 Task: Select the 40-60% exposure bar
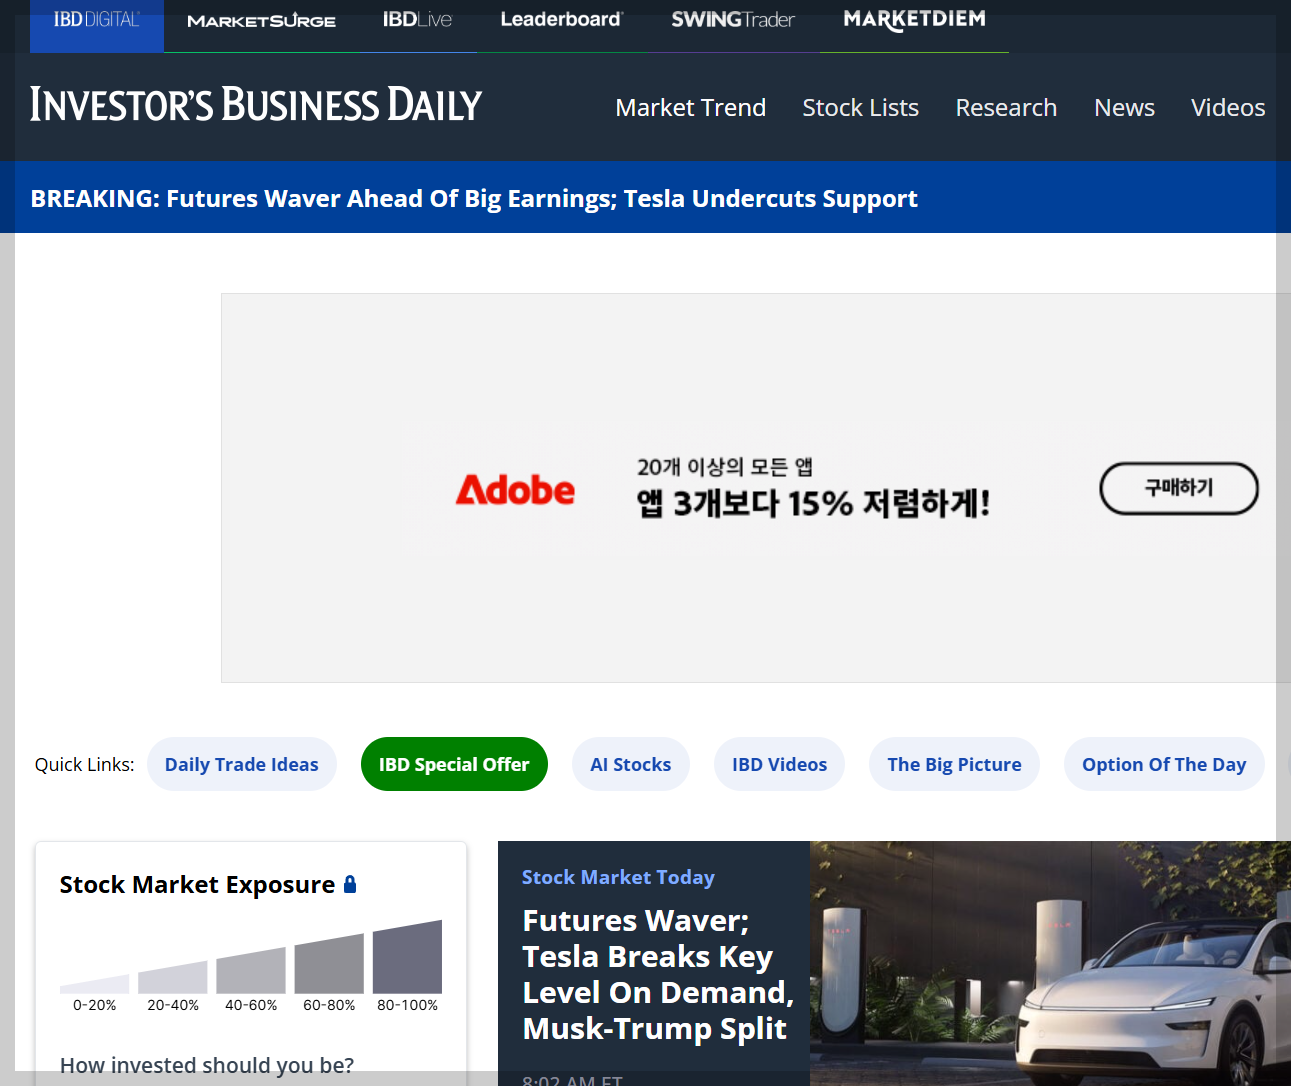(251, 970)
